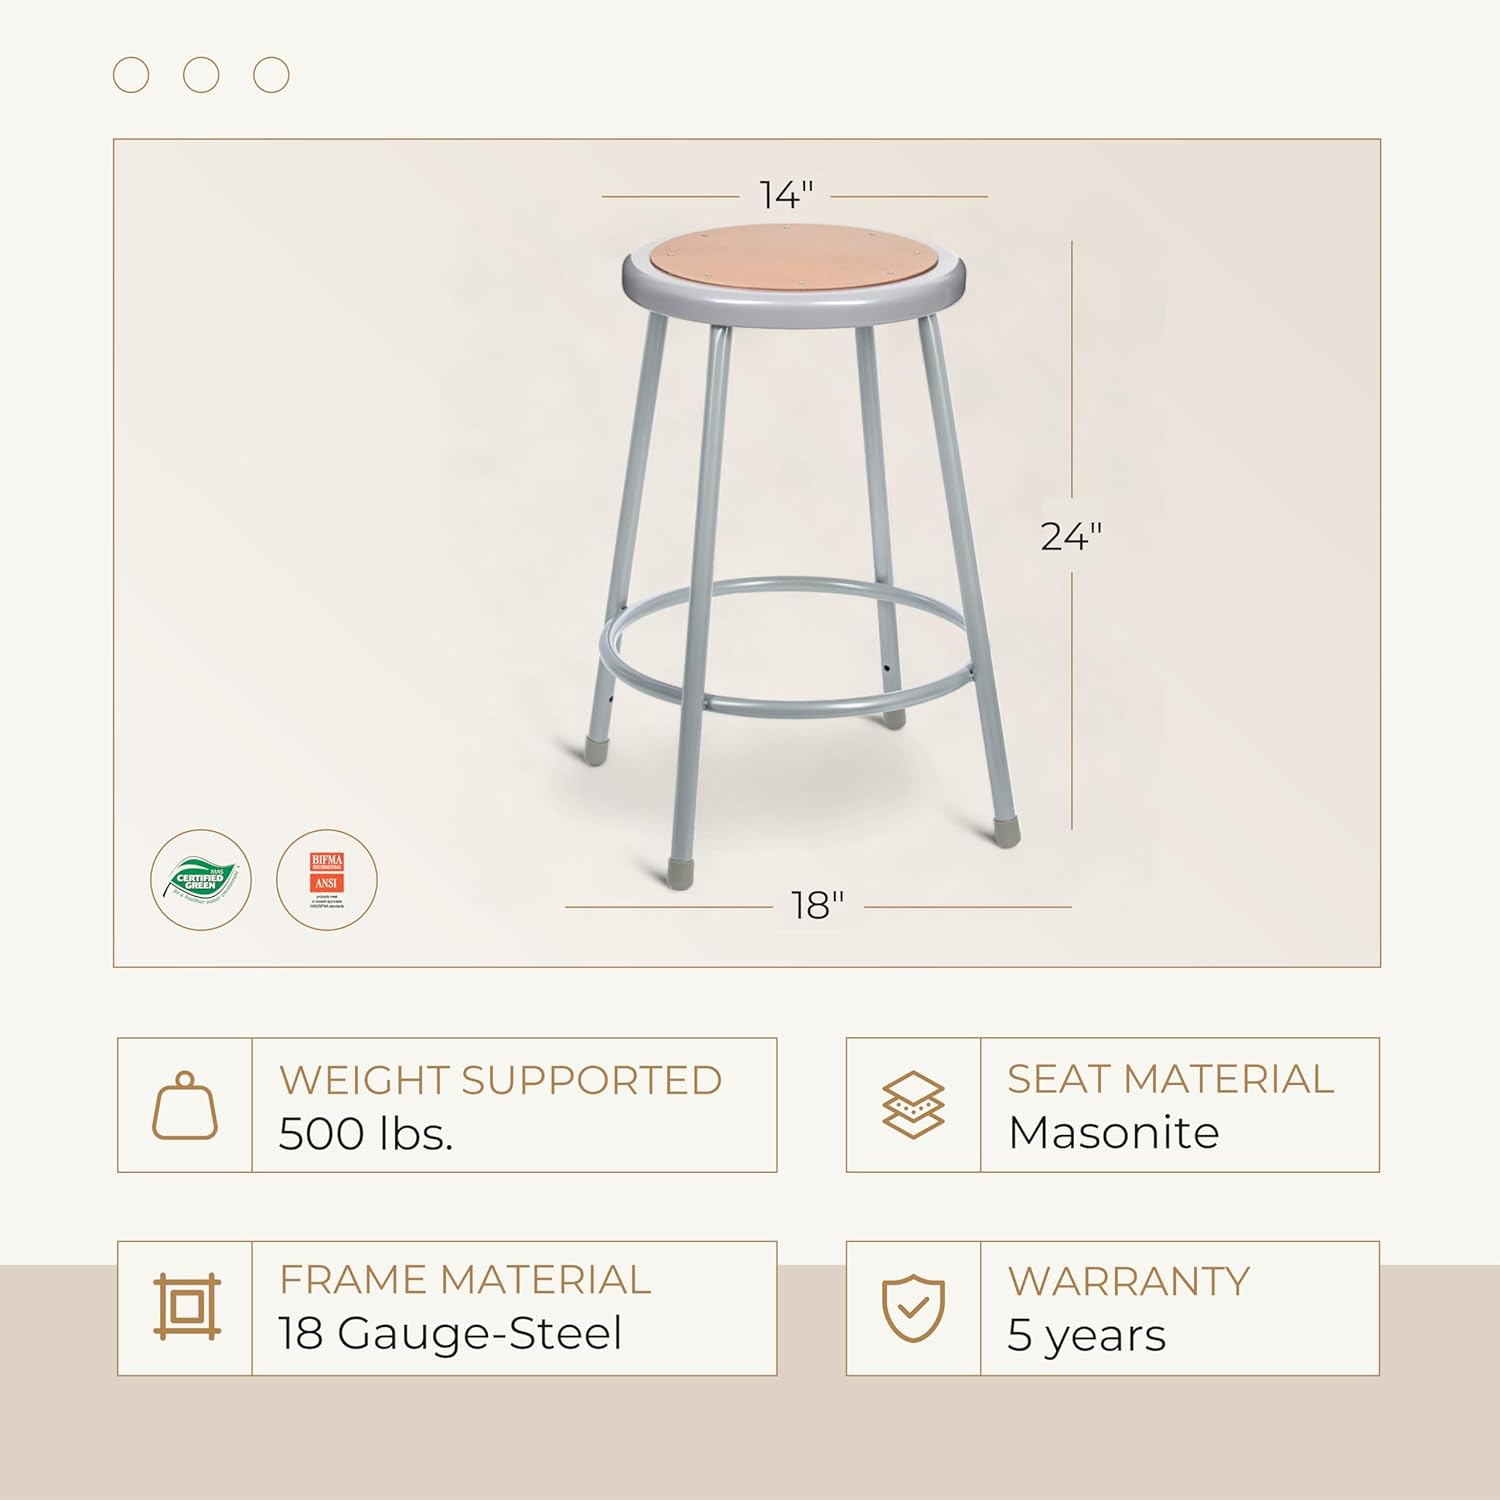
Task: Click the "WARRANTY" heading
Action: point(1128,1281)
